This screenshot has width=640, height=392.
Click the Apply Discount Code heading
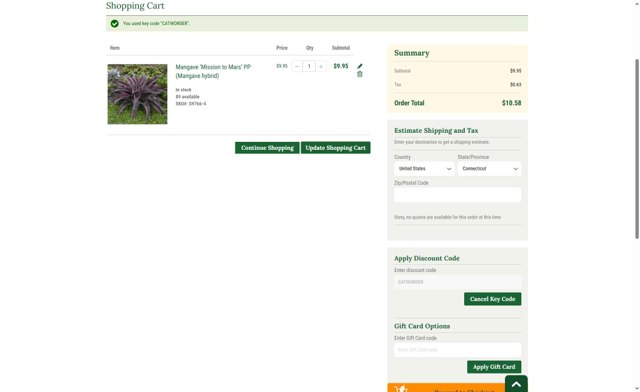(x=427, y=258)
